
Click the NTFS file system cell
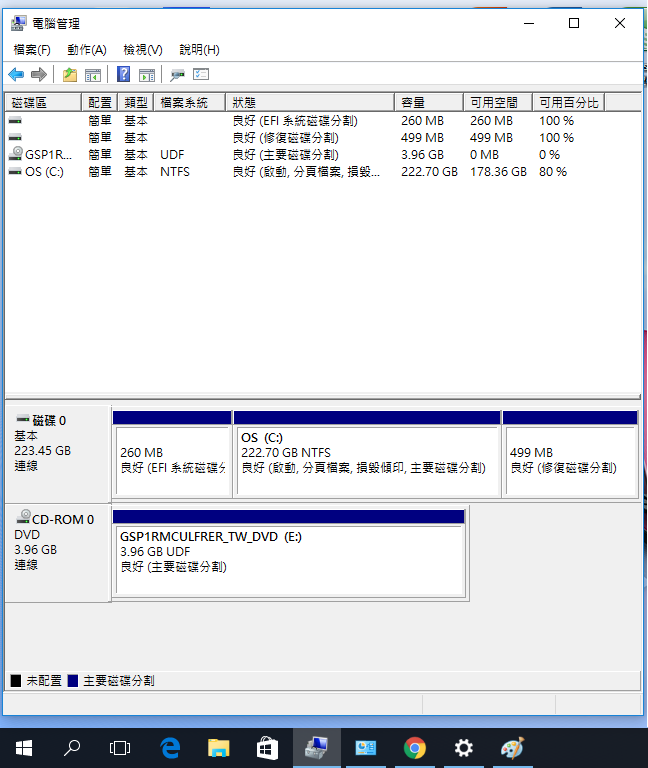(x=175, y=172)
